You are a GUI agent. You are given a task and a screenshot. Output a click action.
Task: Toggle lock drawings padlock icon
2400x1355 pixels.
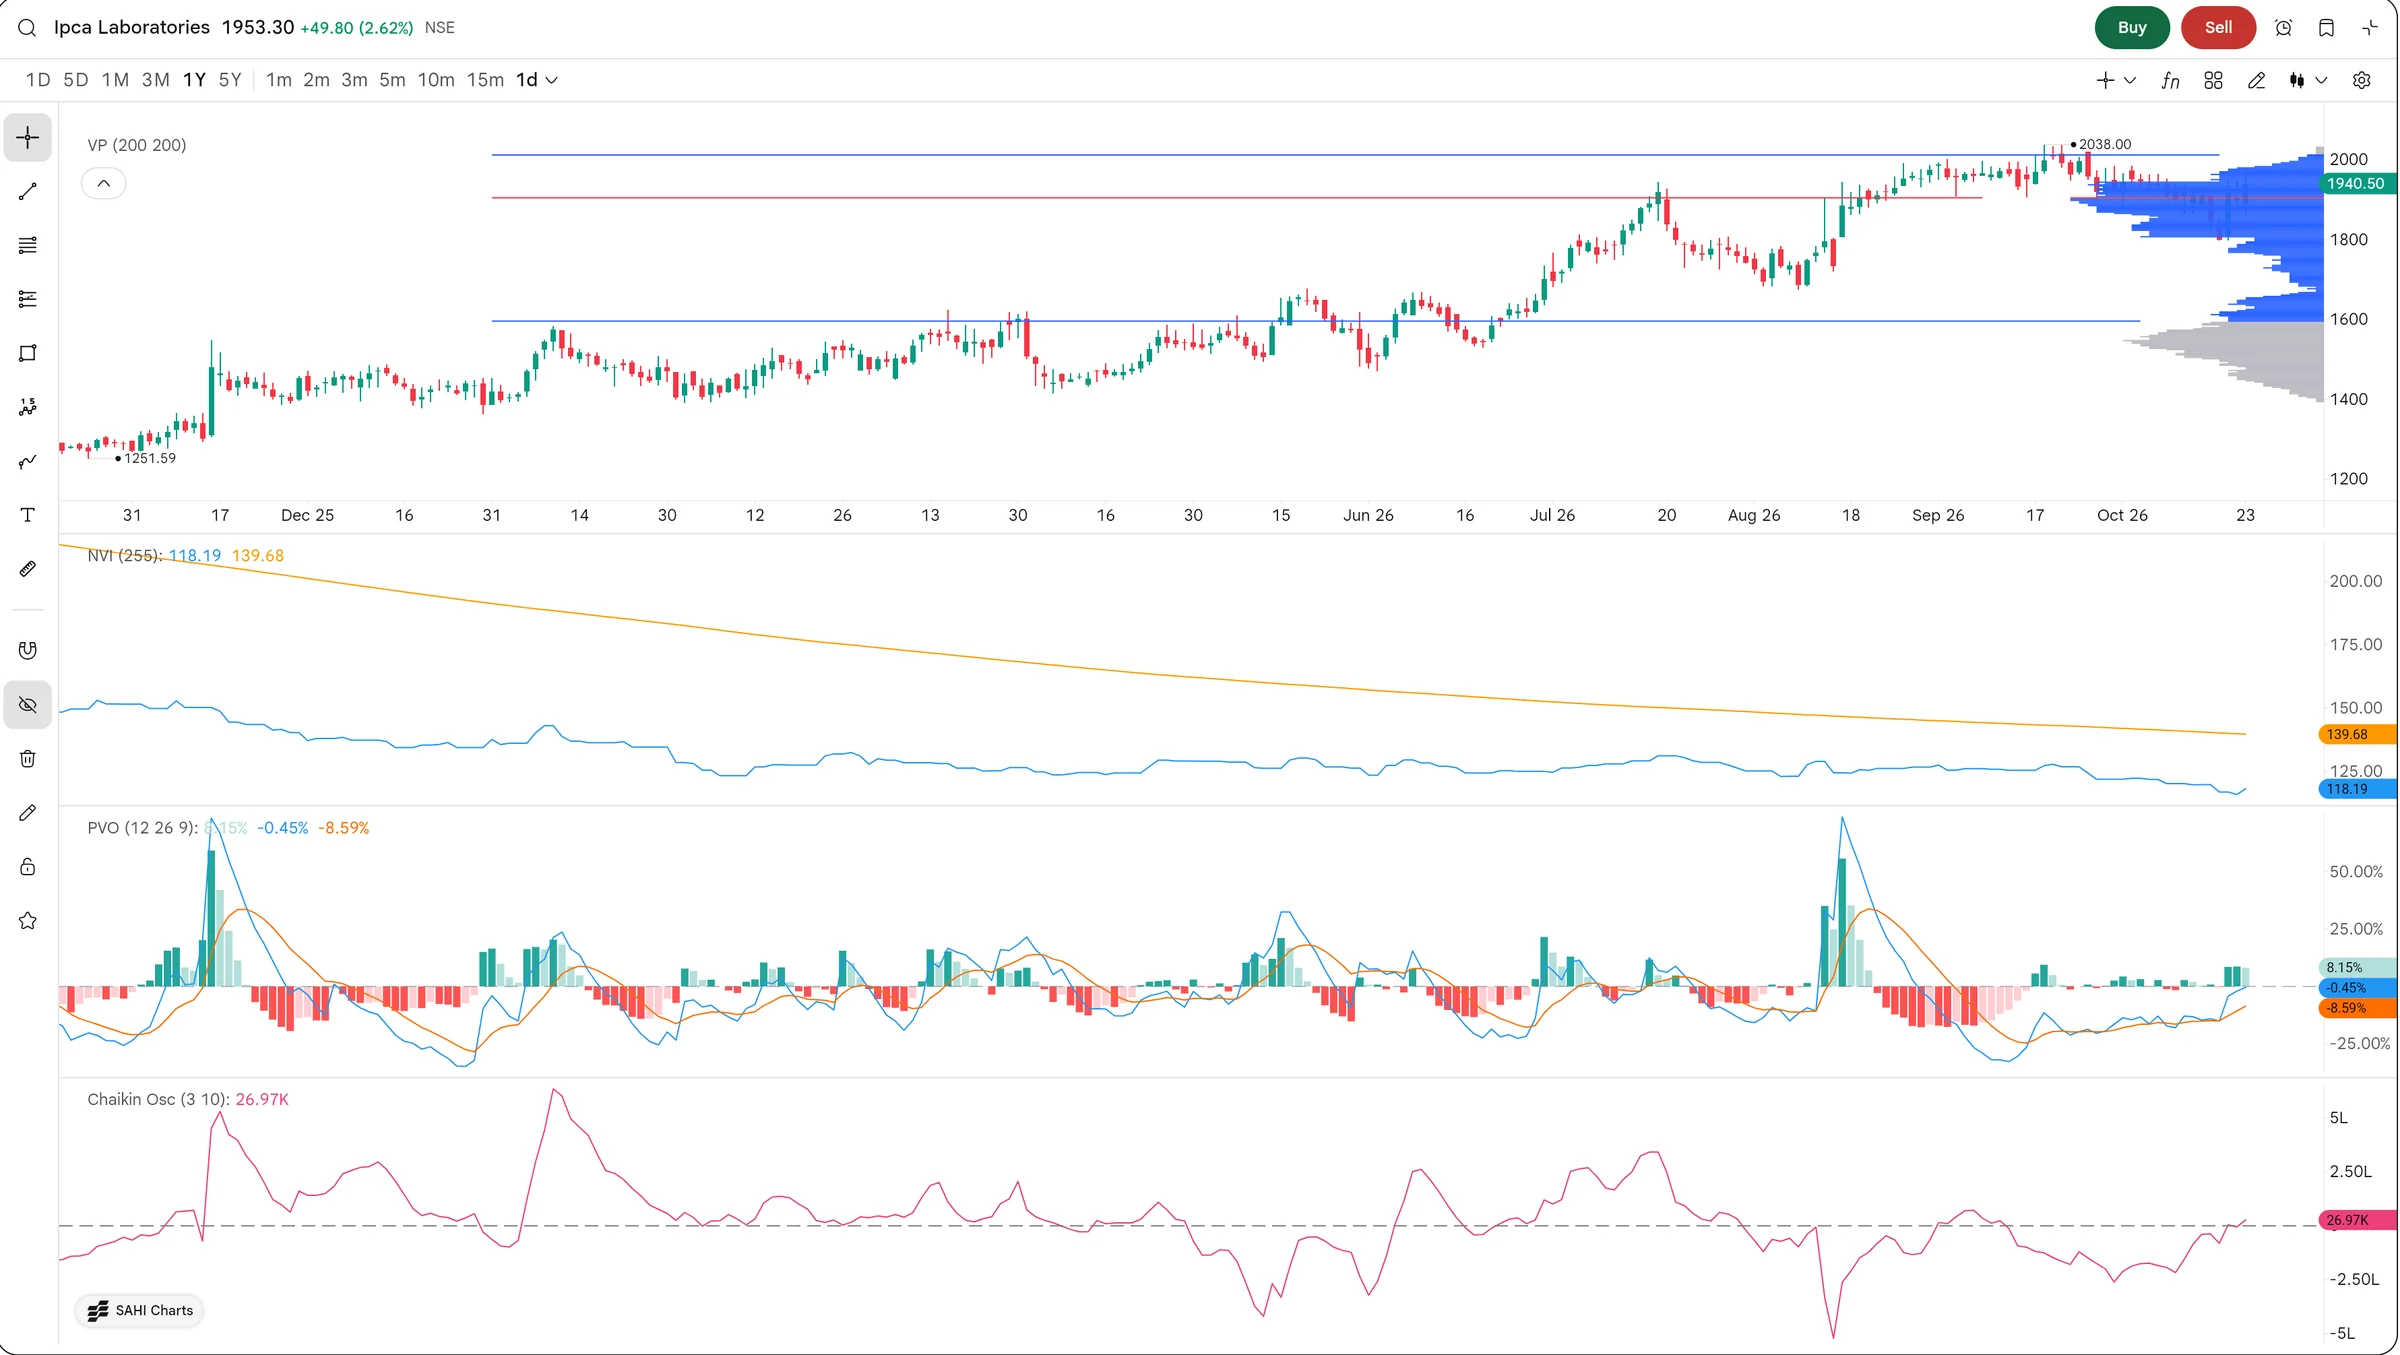coord(28,867)
